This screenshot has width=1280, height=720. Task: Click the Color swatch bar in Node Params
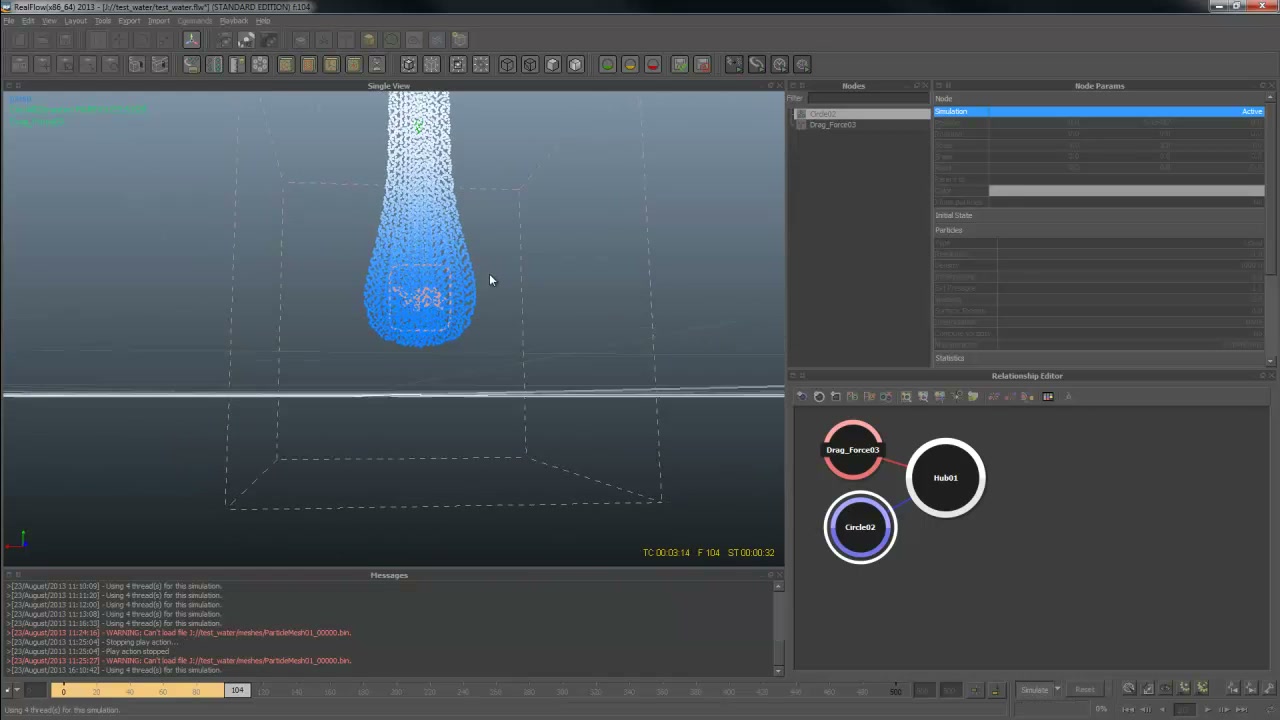[1126, 191]
